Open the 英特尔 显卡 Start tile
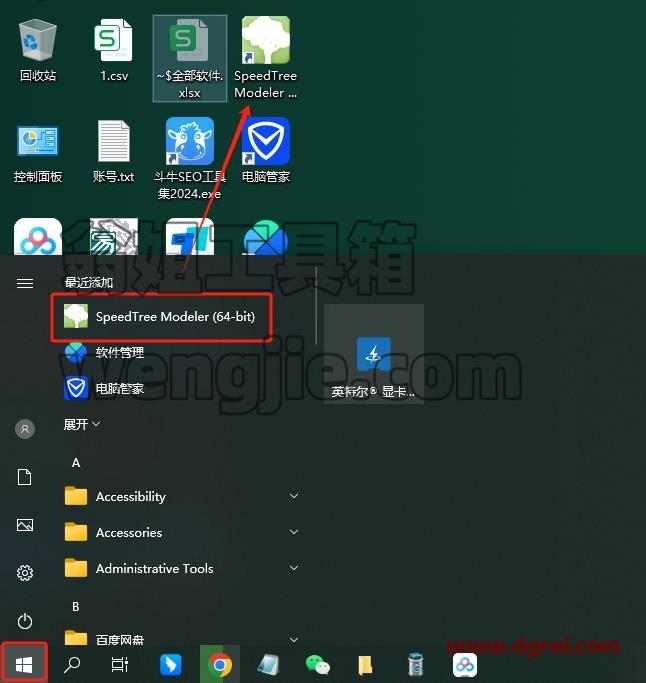The image size is (646, 683). pyautogui.click(x=374, y=354)
